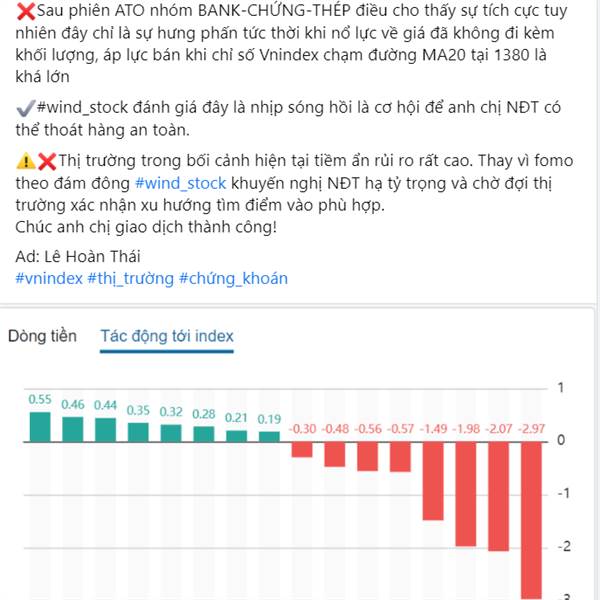Screen dimensions: 600x600
Task: Select the red -1.49 bar
Action: pyautogui.click(x=433, y=481)
